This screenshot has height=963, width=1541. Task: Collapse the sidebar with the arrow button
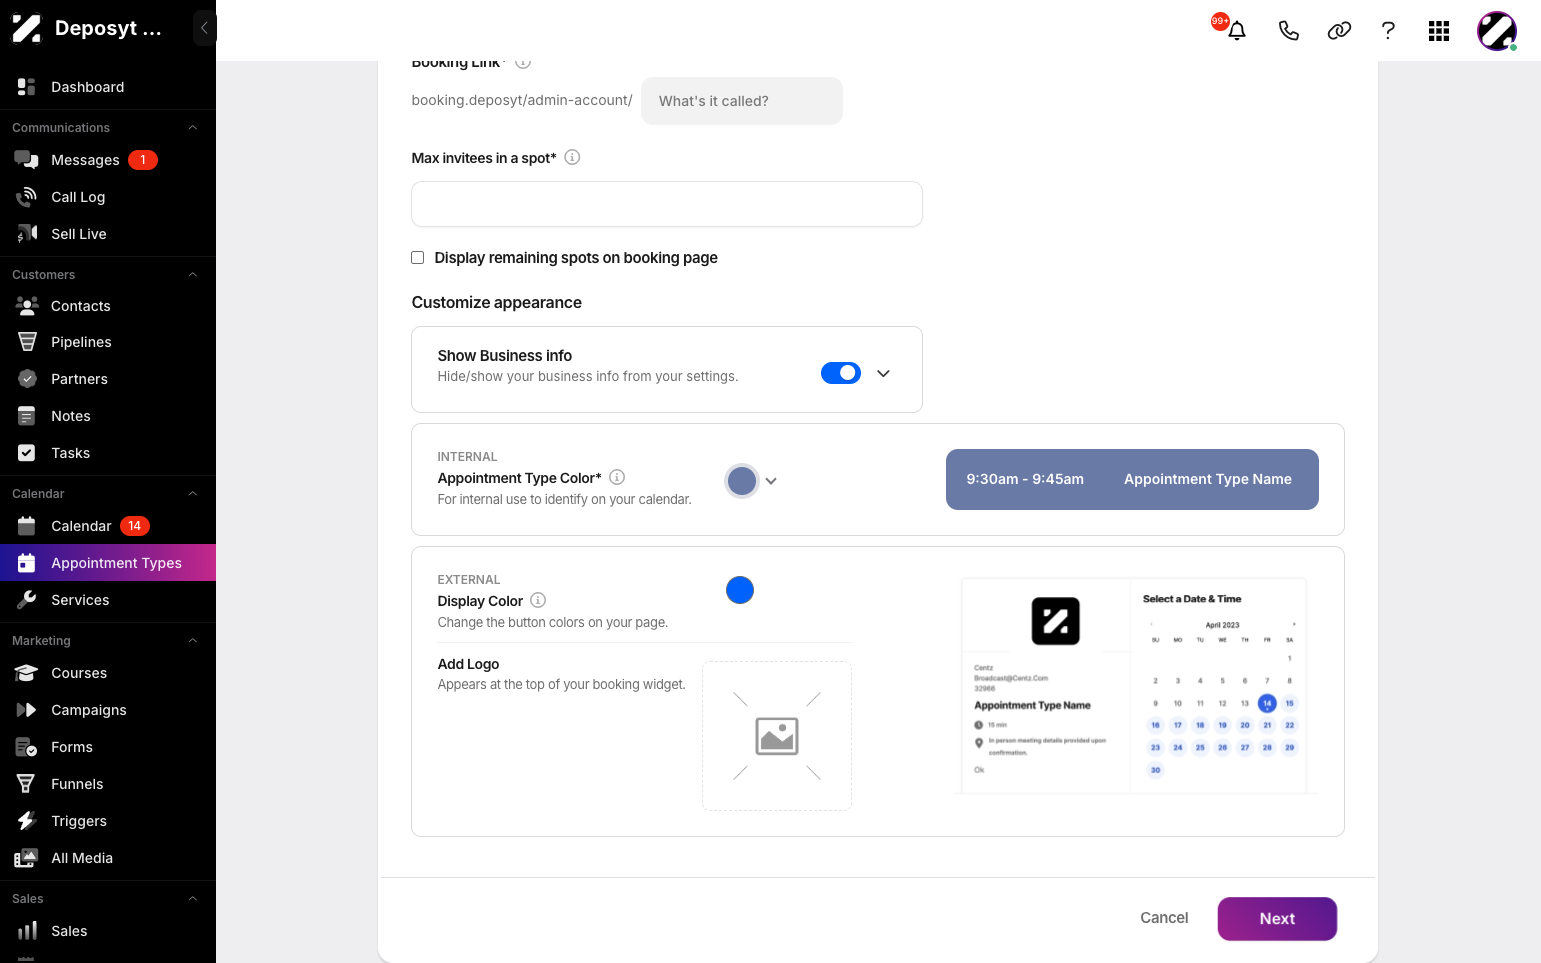204,28
